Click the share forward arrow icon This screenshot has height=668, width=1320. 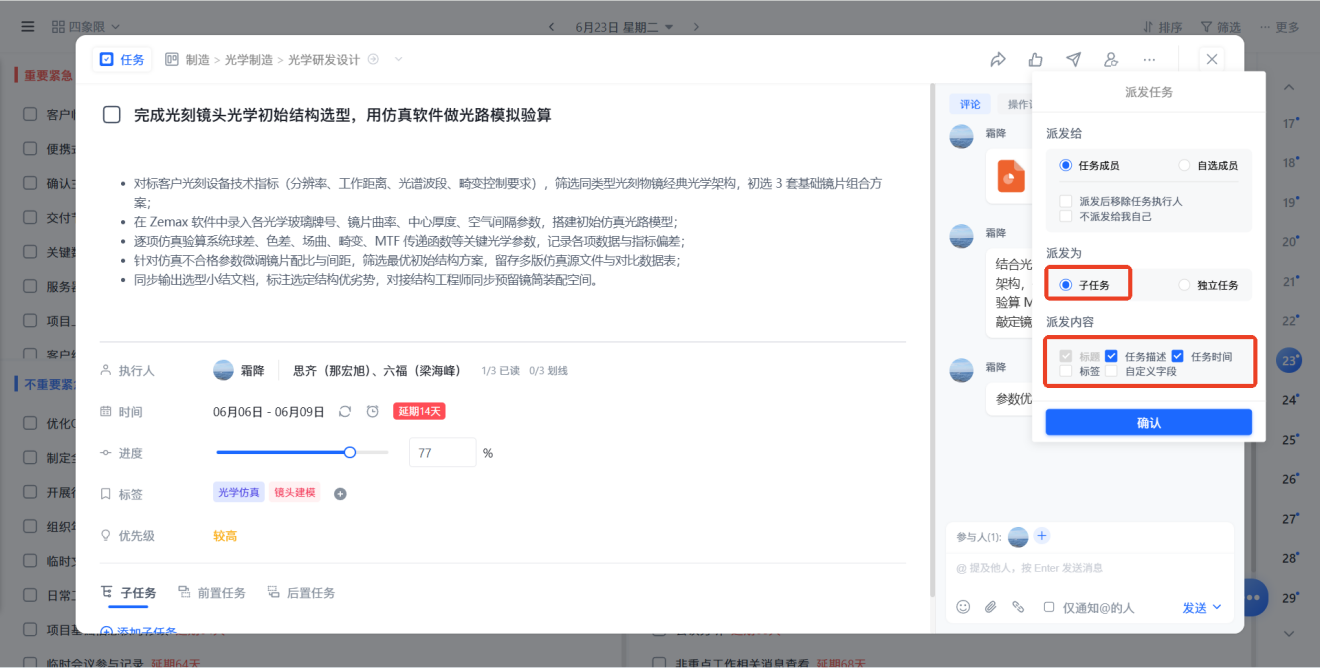point(997,60)
